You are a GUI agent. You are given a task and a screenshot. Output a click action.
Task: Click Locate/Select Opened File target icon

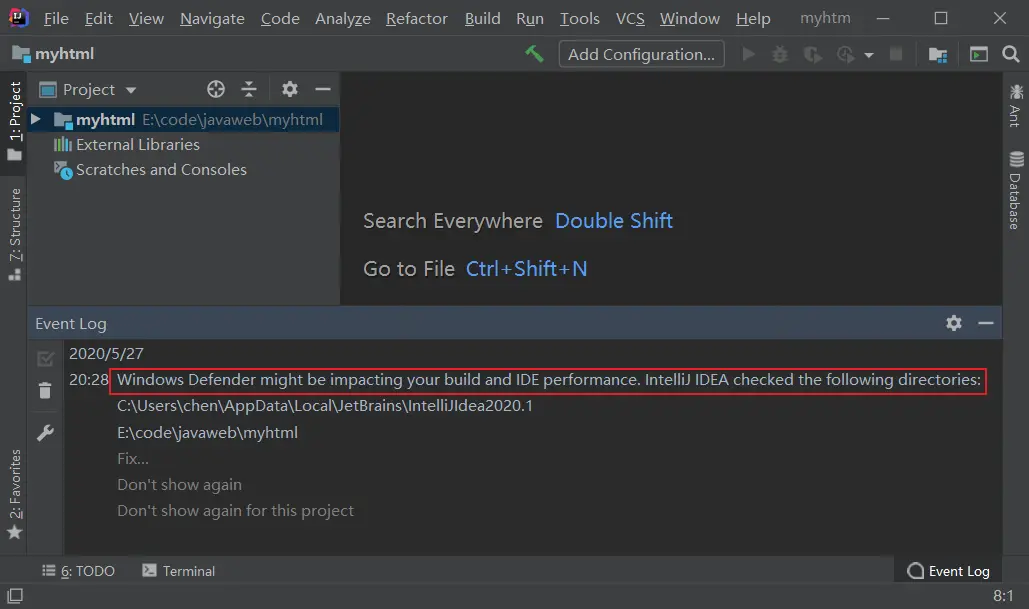(216, 89)
